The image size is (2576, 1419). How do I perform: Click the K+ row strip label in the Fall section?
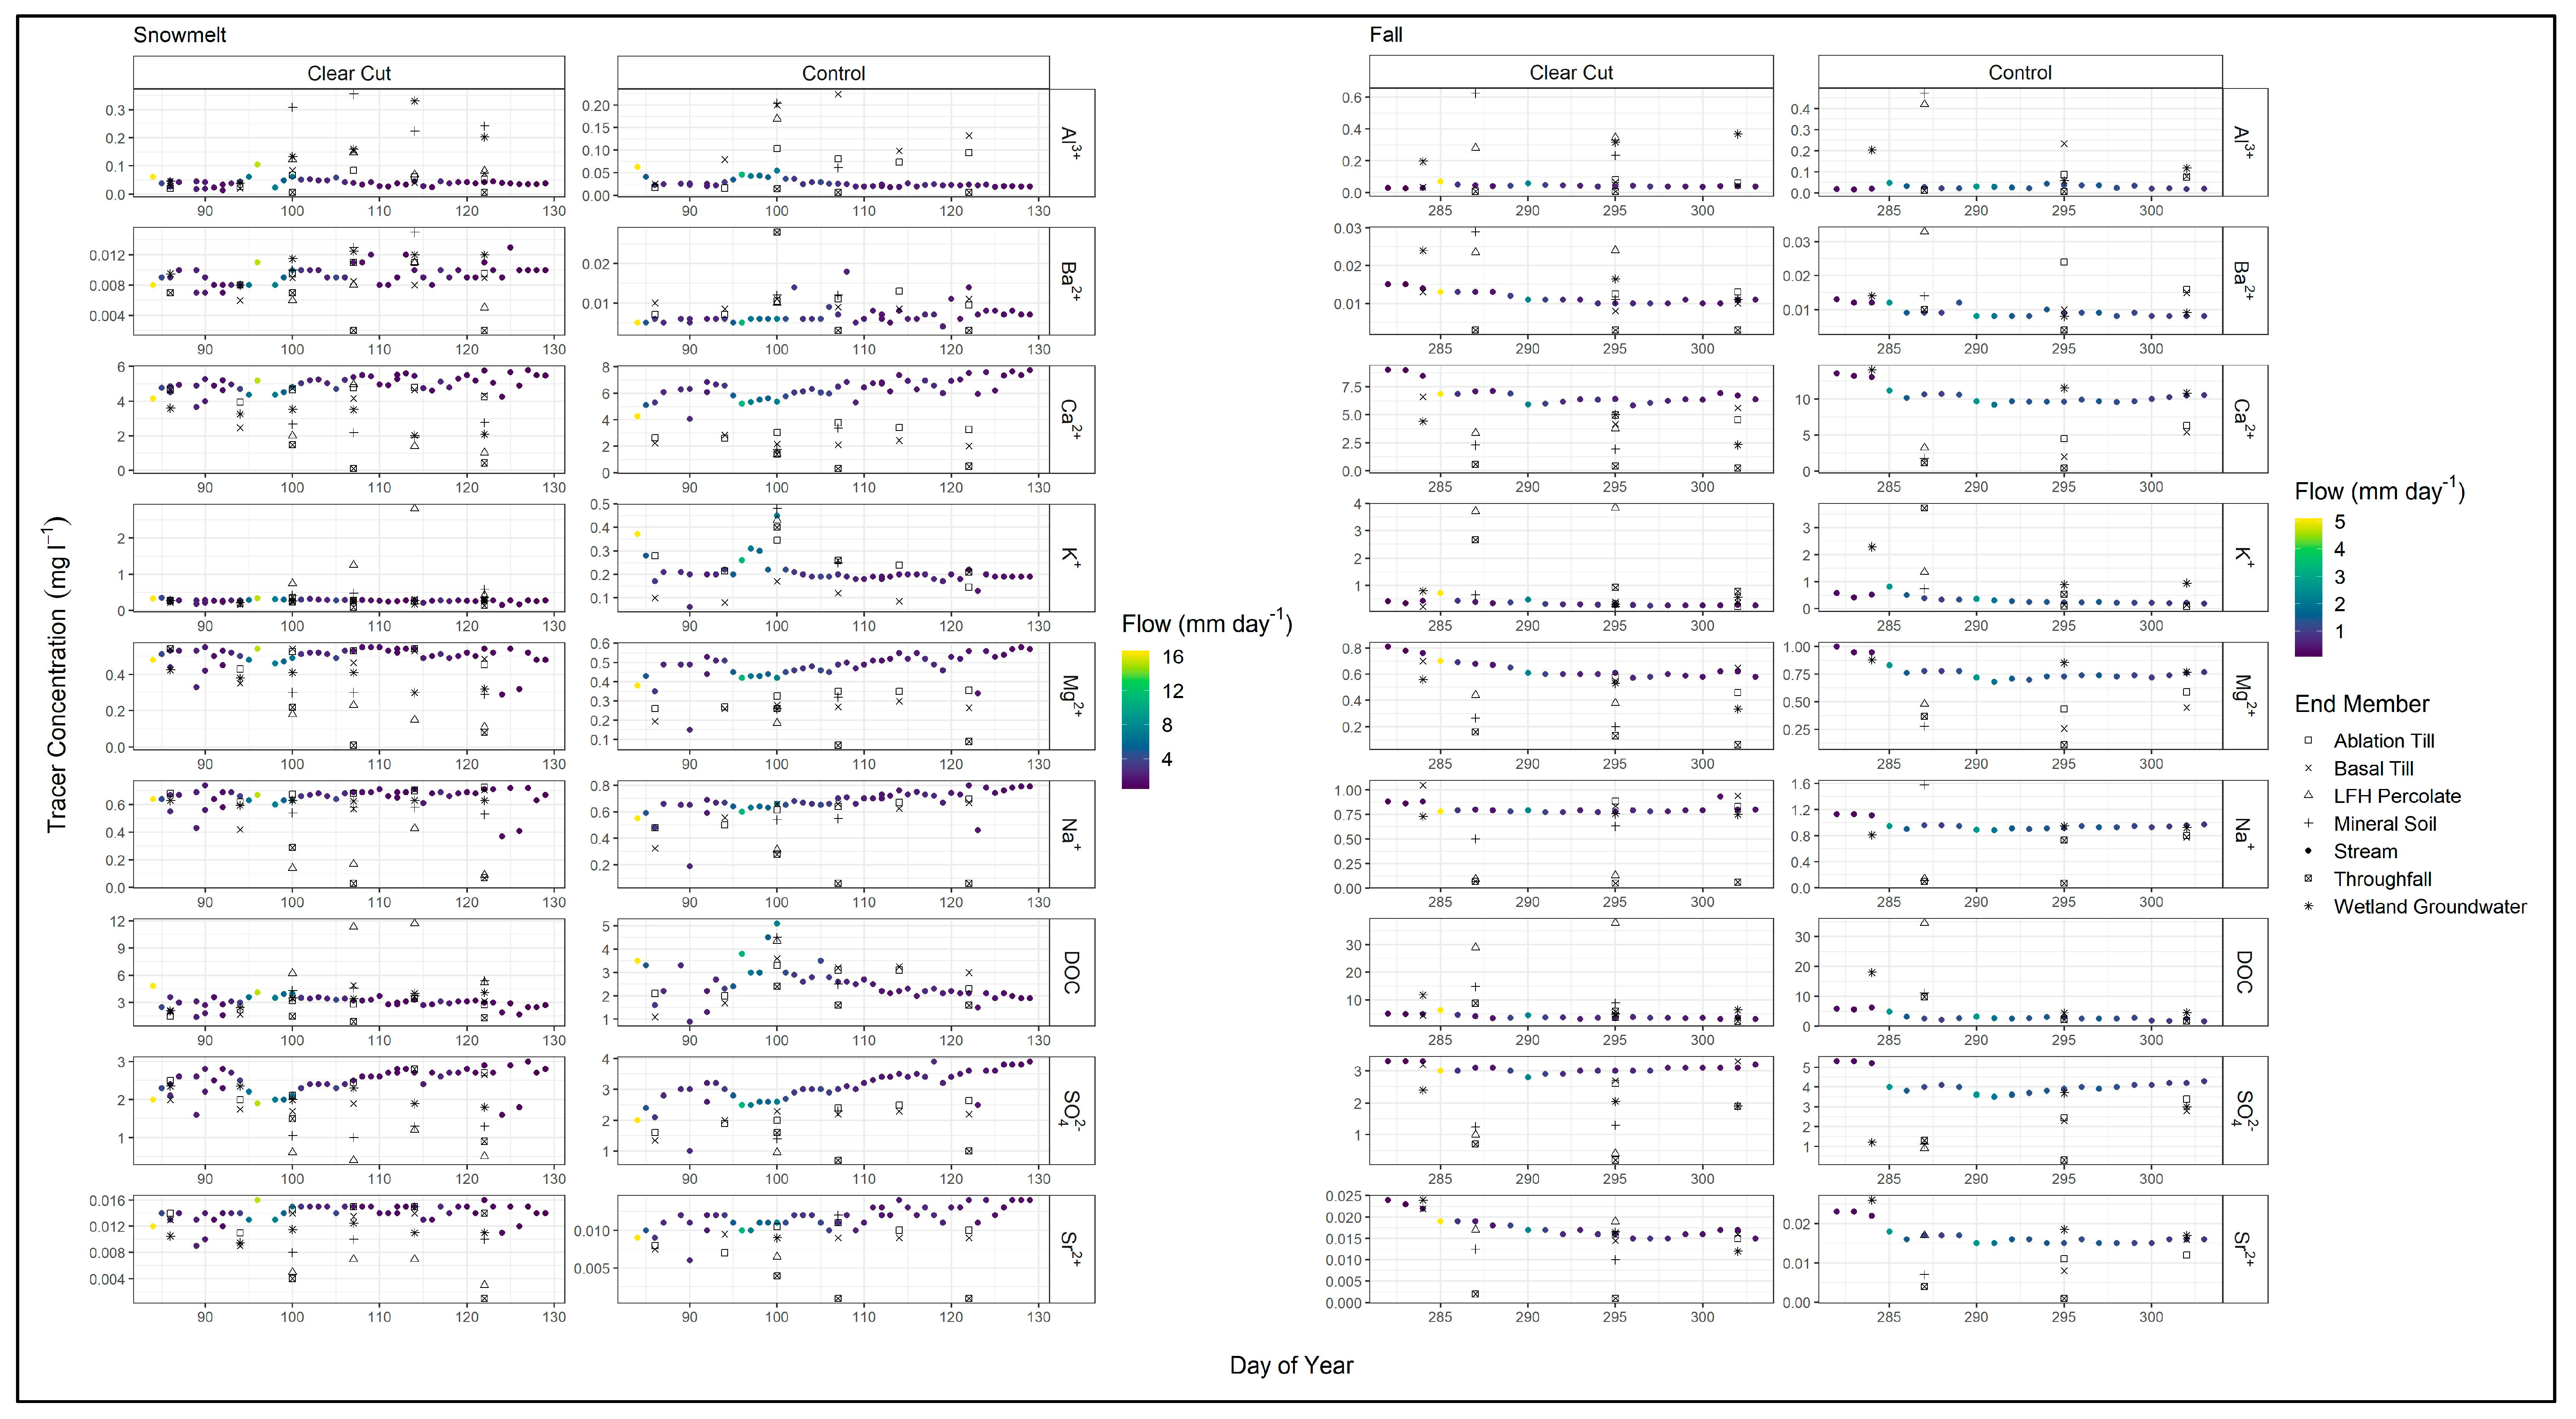(x=2244, y=557)
